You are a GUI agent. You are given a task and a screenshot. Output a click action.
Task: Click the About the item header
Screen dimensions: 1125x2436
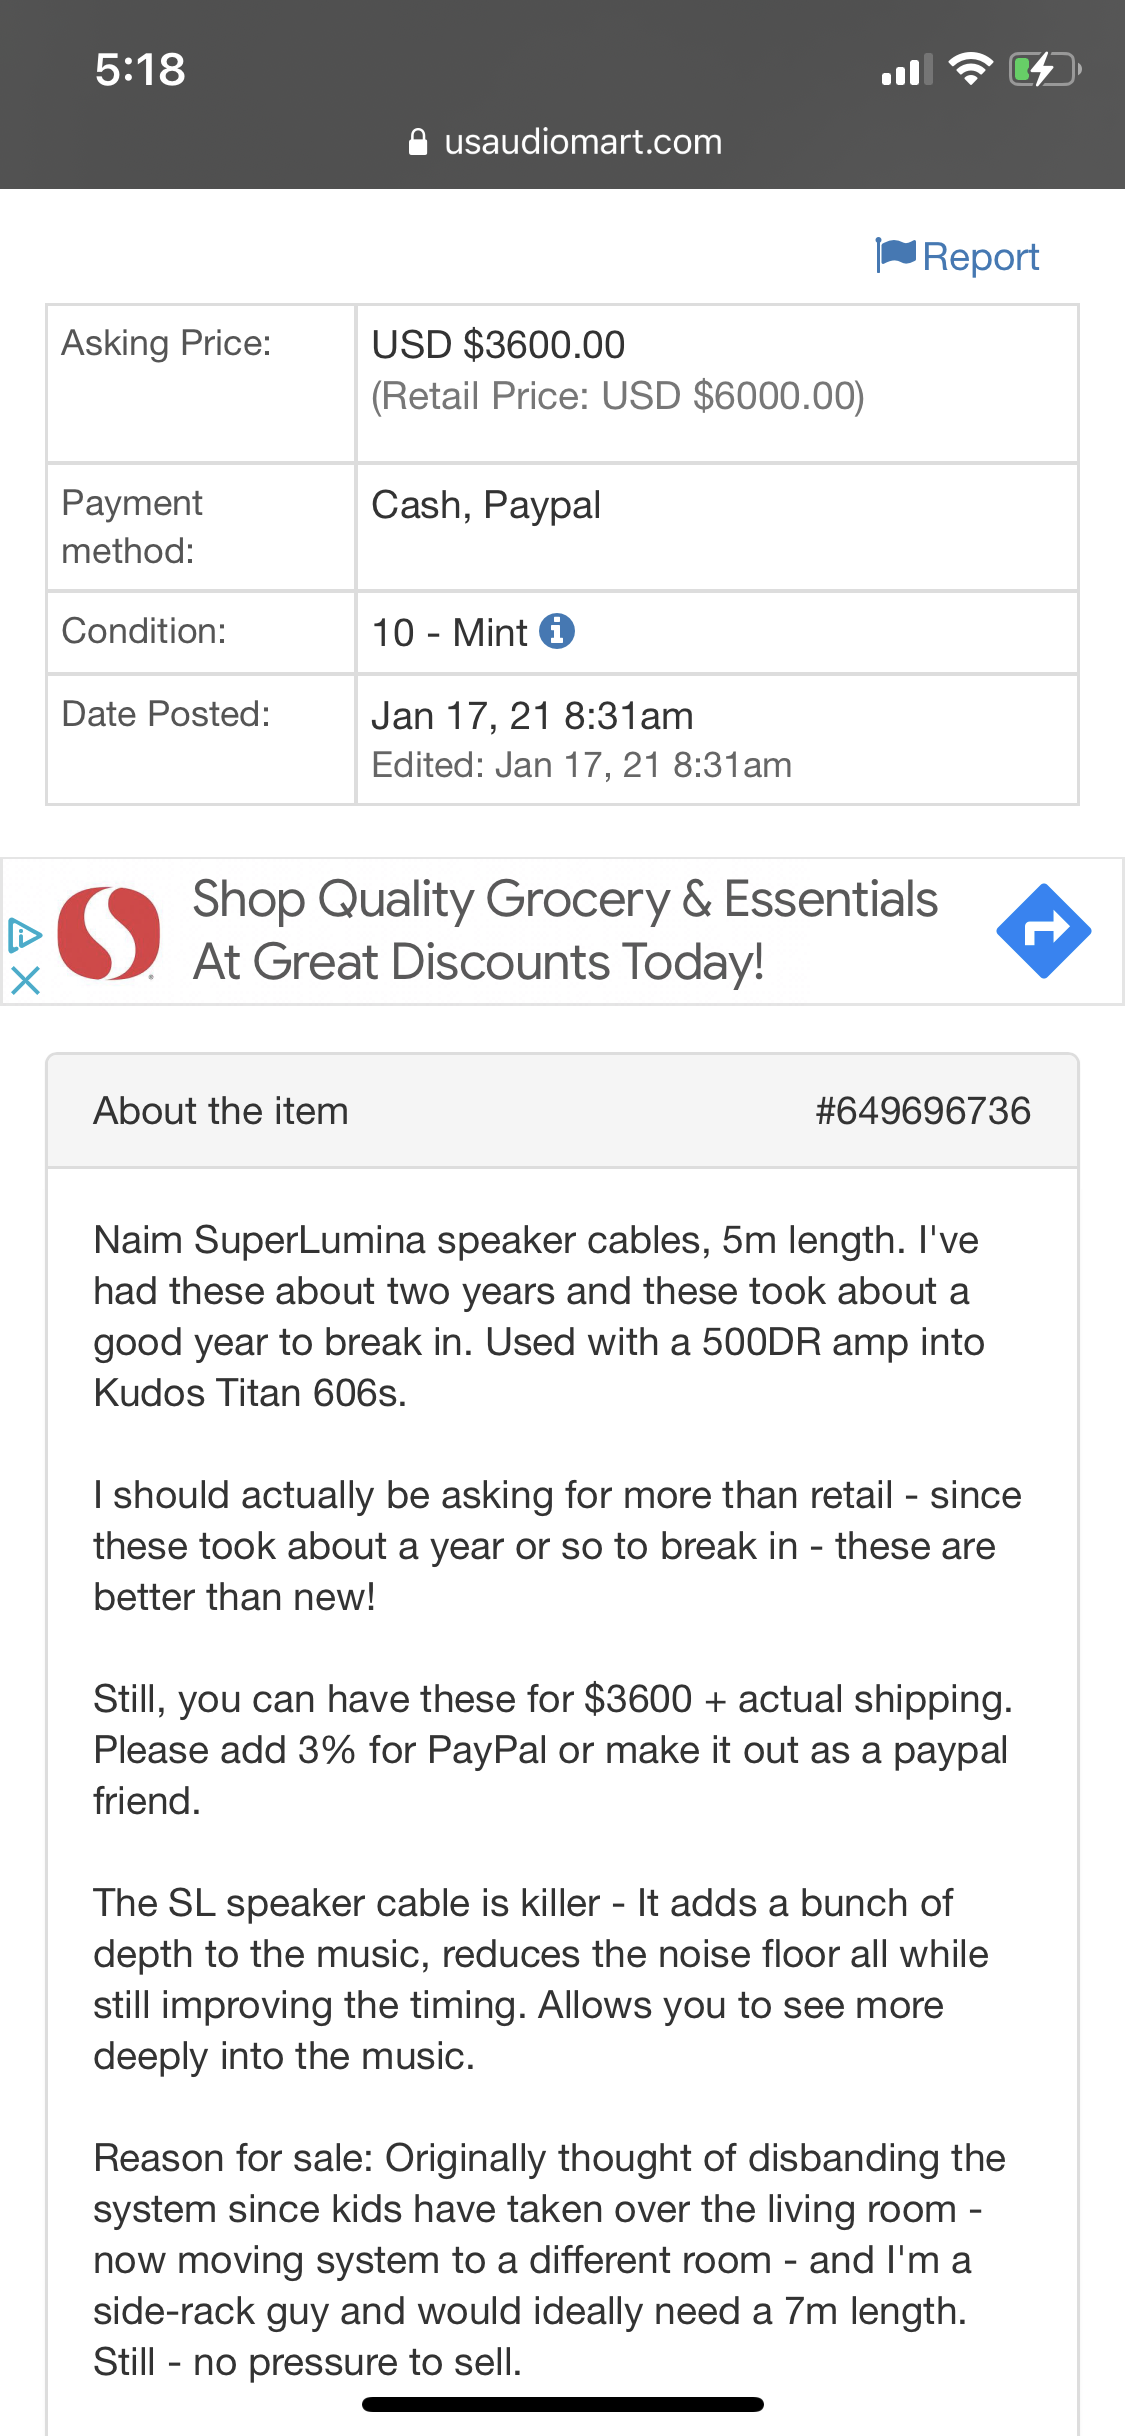click(x=221, y=1111)
